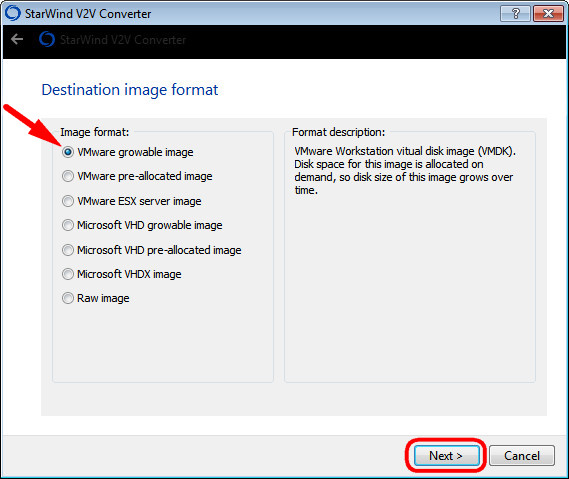This screenshot has height=479, width=569.
Task: Click the VMware ESX server image label
Action: pos(139,201)
